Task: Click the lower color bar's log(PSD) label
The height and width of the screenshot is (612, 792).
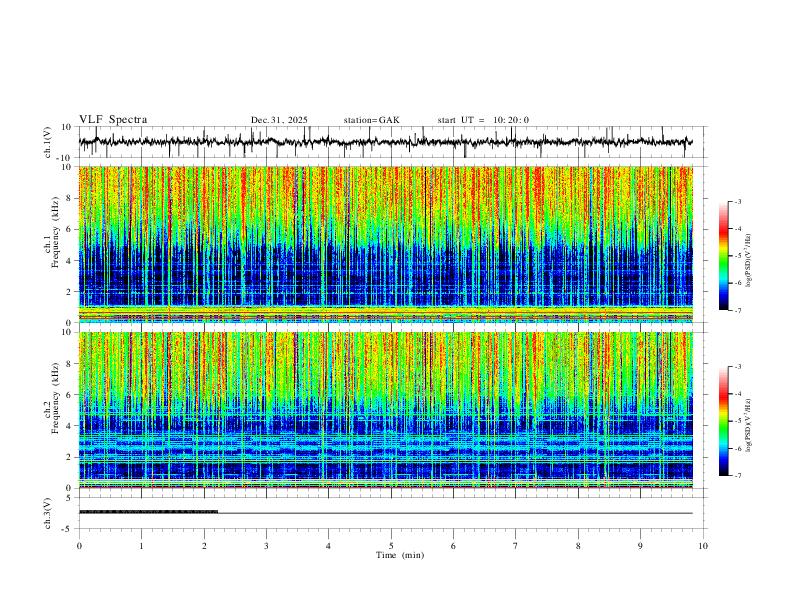Action: tap(749, 425)
